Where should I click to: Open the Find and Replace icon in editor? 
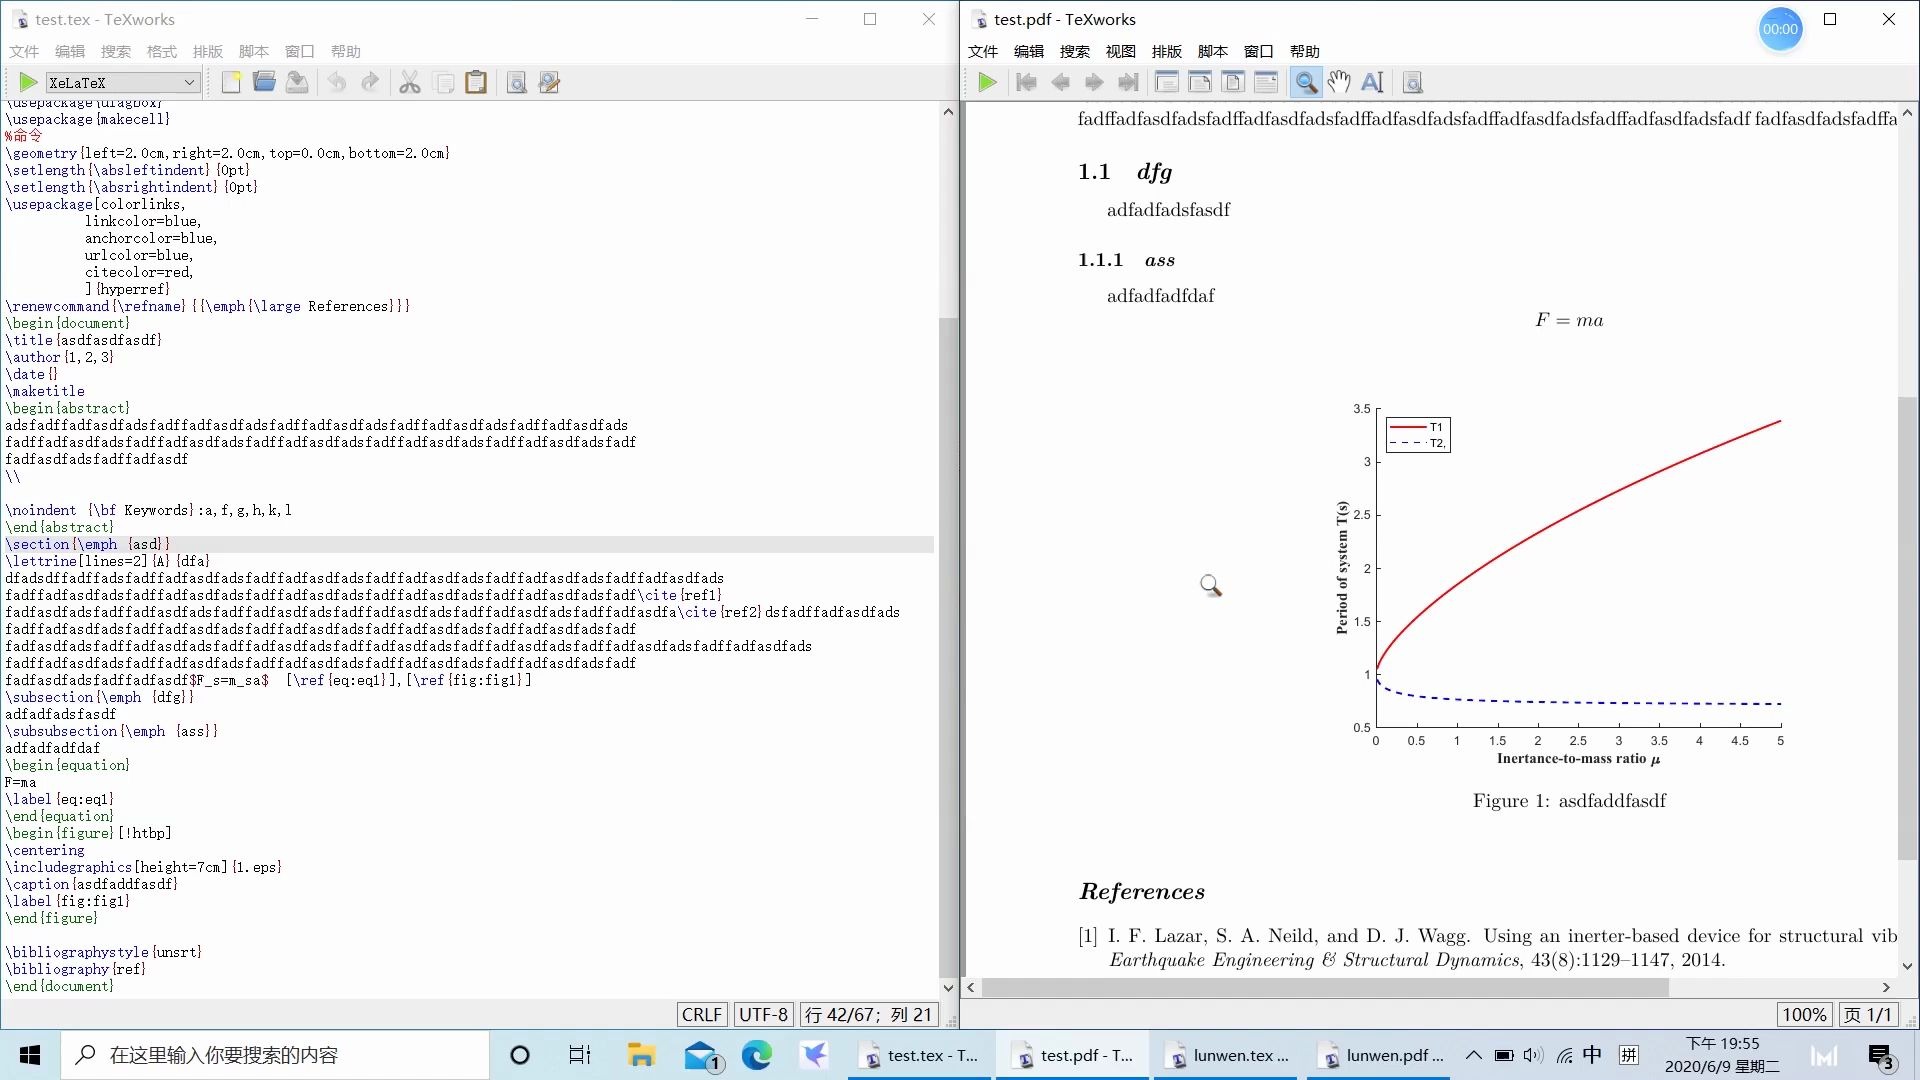pyautogui.click(x=549, y=83)
